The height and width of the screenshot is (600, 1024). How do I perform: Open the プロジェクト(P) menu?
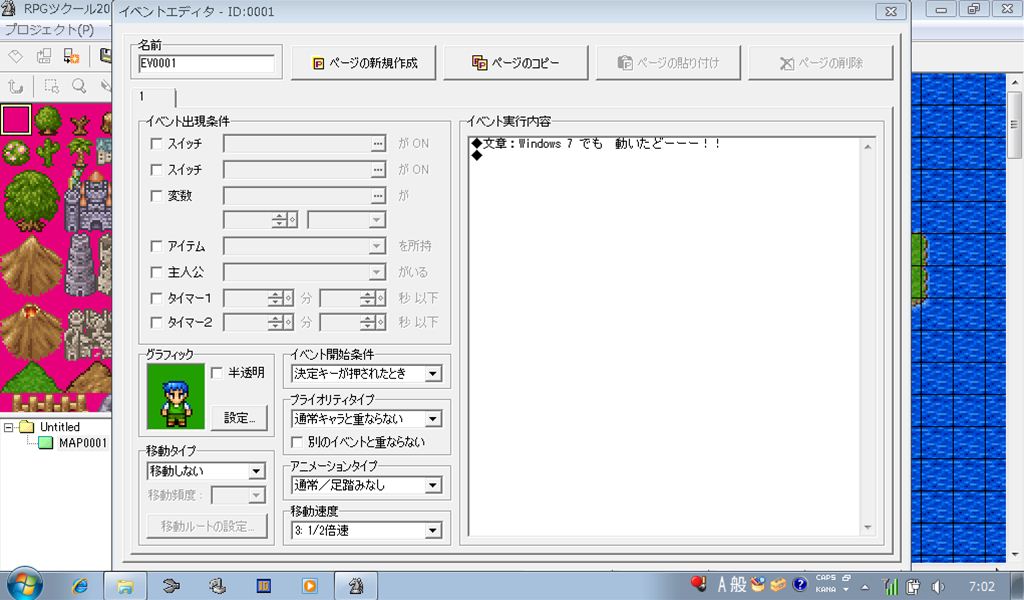49,29
